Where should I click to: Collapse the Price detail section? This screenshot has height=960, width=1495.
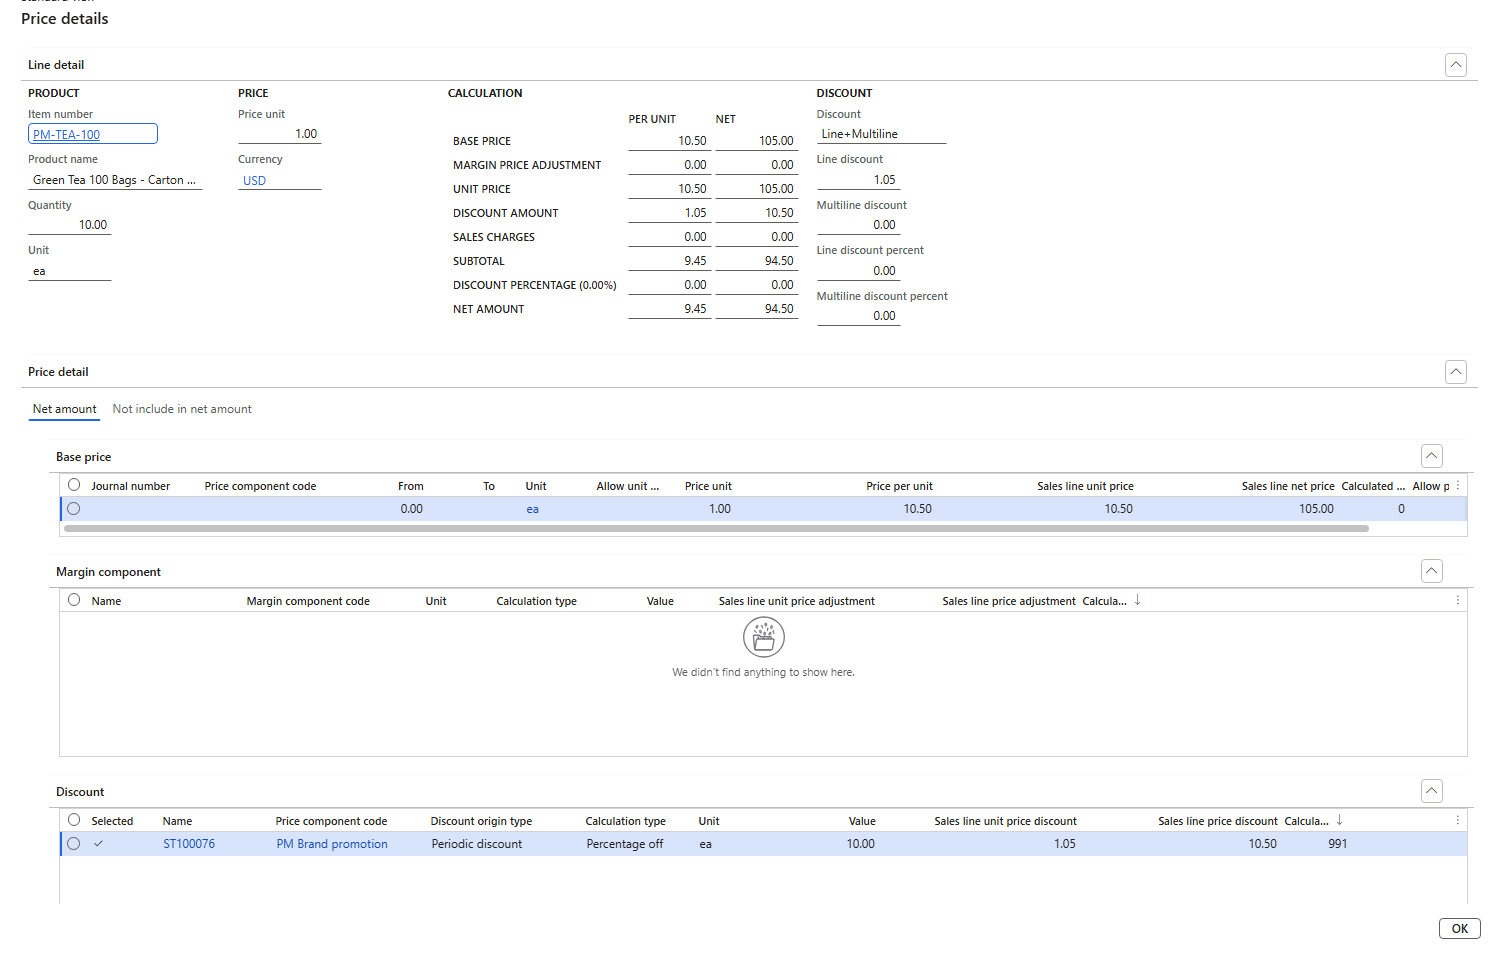click(x=1456, y=372)
